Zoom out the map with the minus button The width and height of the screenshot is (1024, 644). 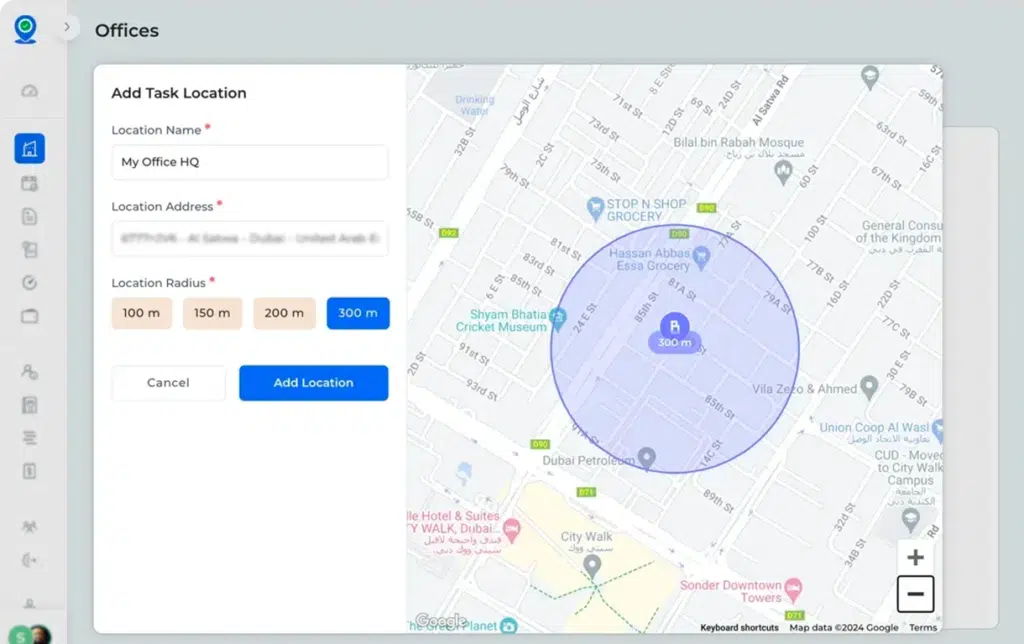(915, 594)
